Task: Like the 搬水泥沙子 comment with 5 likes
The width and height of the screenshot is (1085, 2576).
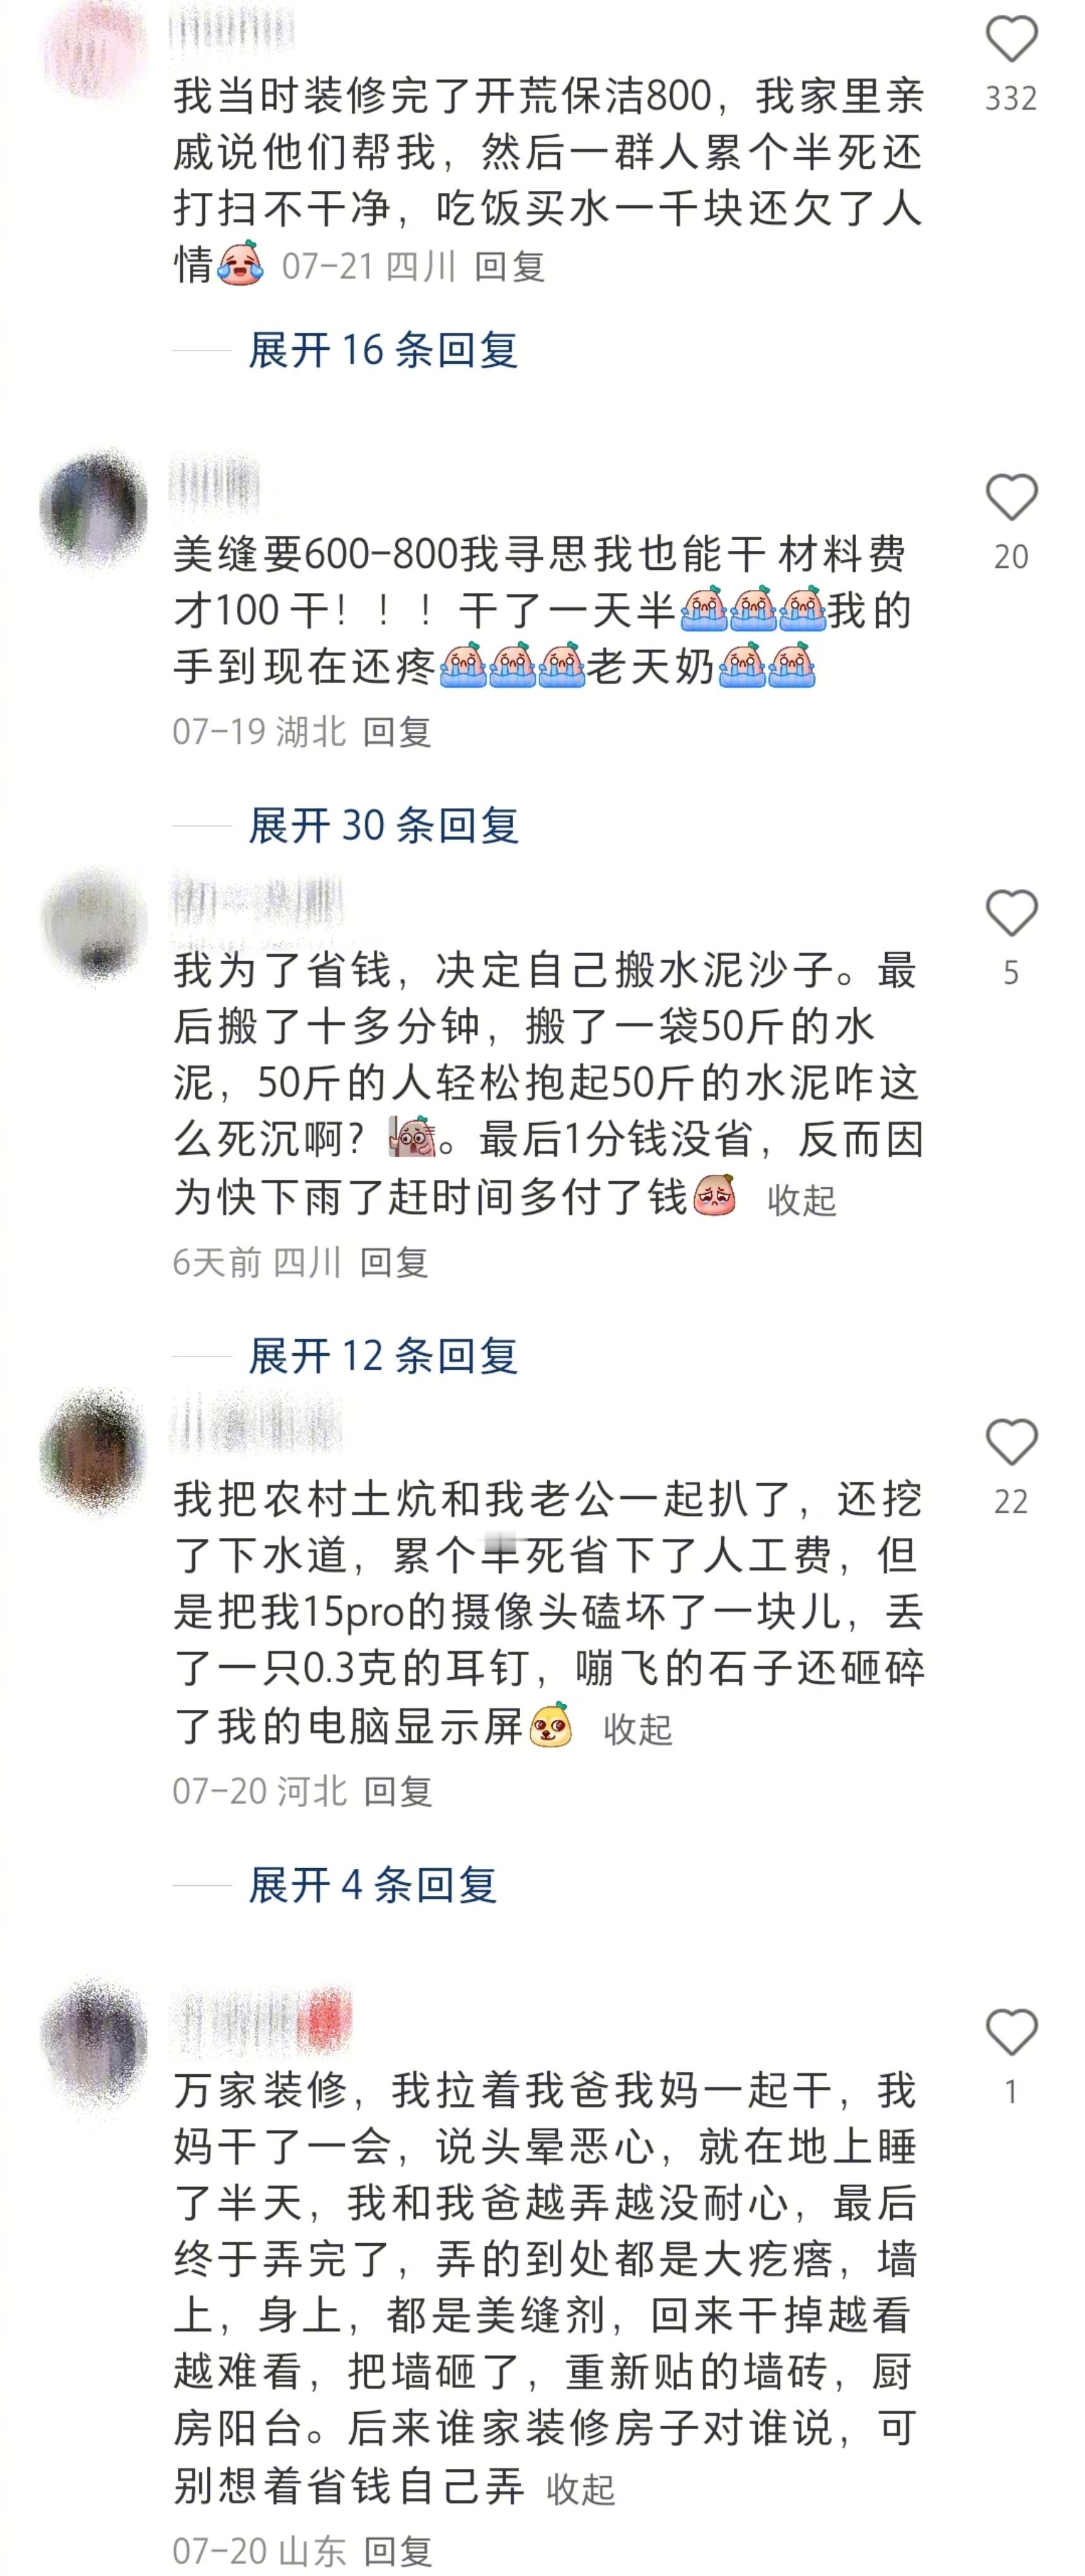Action: (x=1011, y=913)
